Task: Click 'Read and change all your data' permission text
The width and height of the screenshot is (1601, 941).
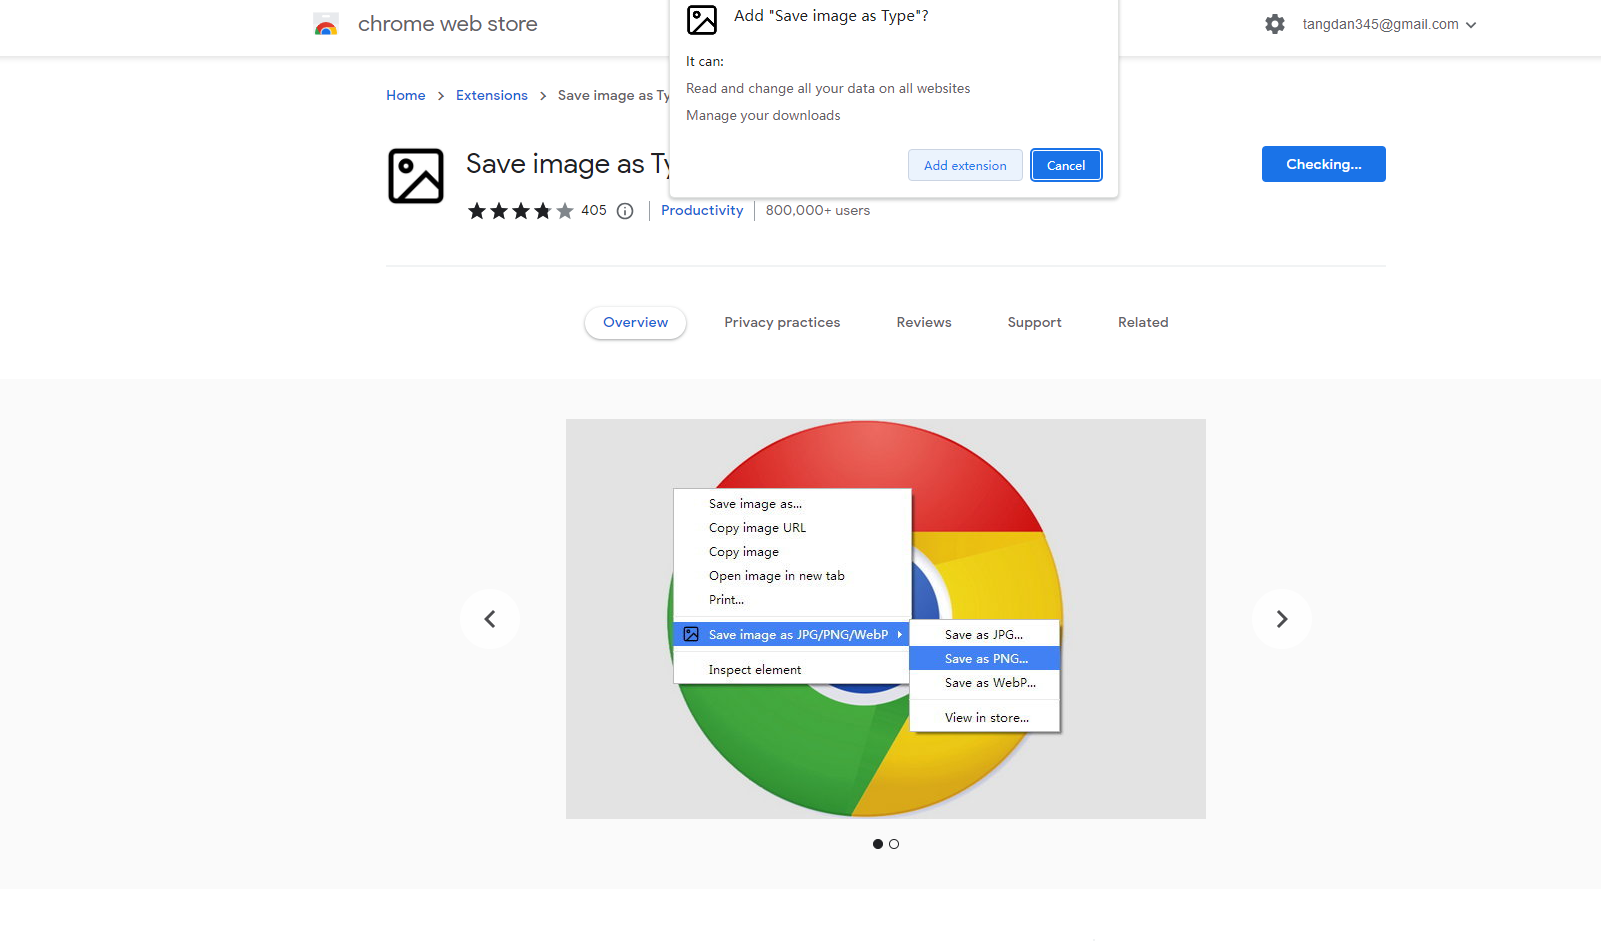Action: click(x=828, y=89)
